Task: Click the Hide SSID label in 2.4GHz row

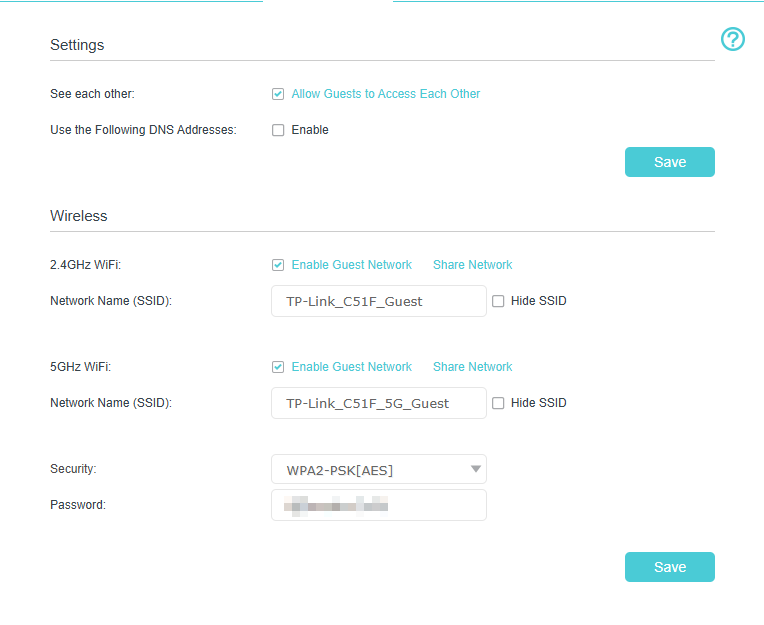Action: [538, 301]
